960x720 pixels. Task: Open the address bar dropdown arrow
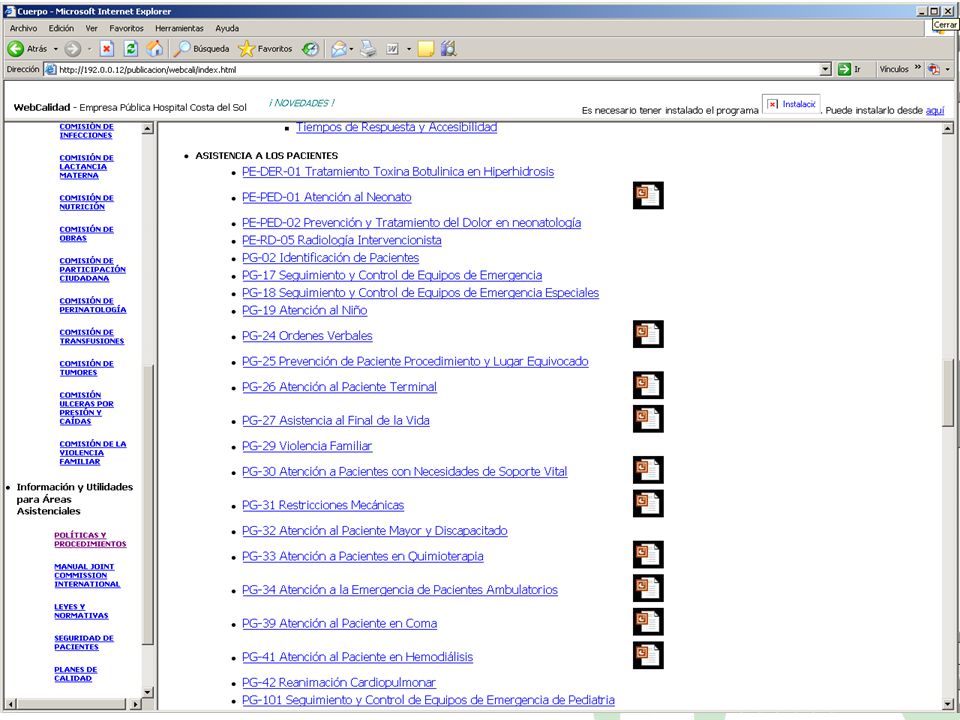point(826,69)
